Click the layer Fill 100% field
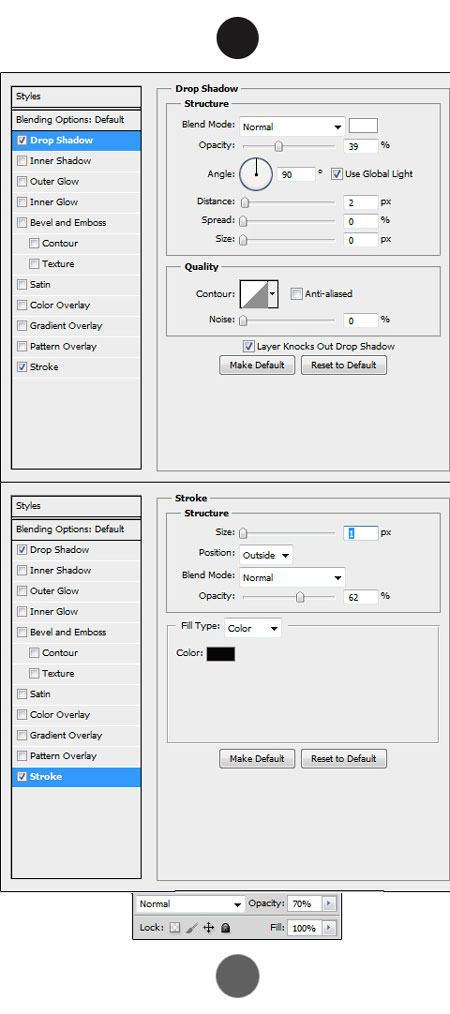450x1014 pixels. tap(305, 927)
